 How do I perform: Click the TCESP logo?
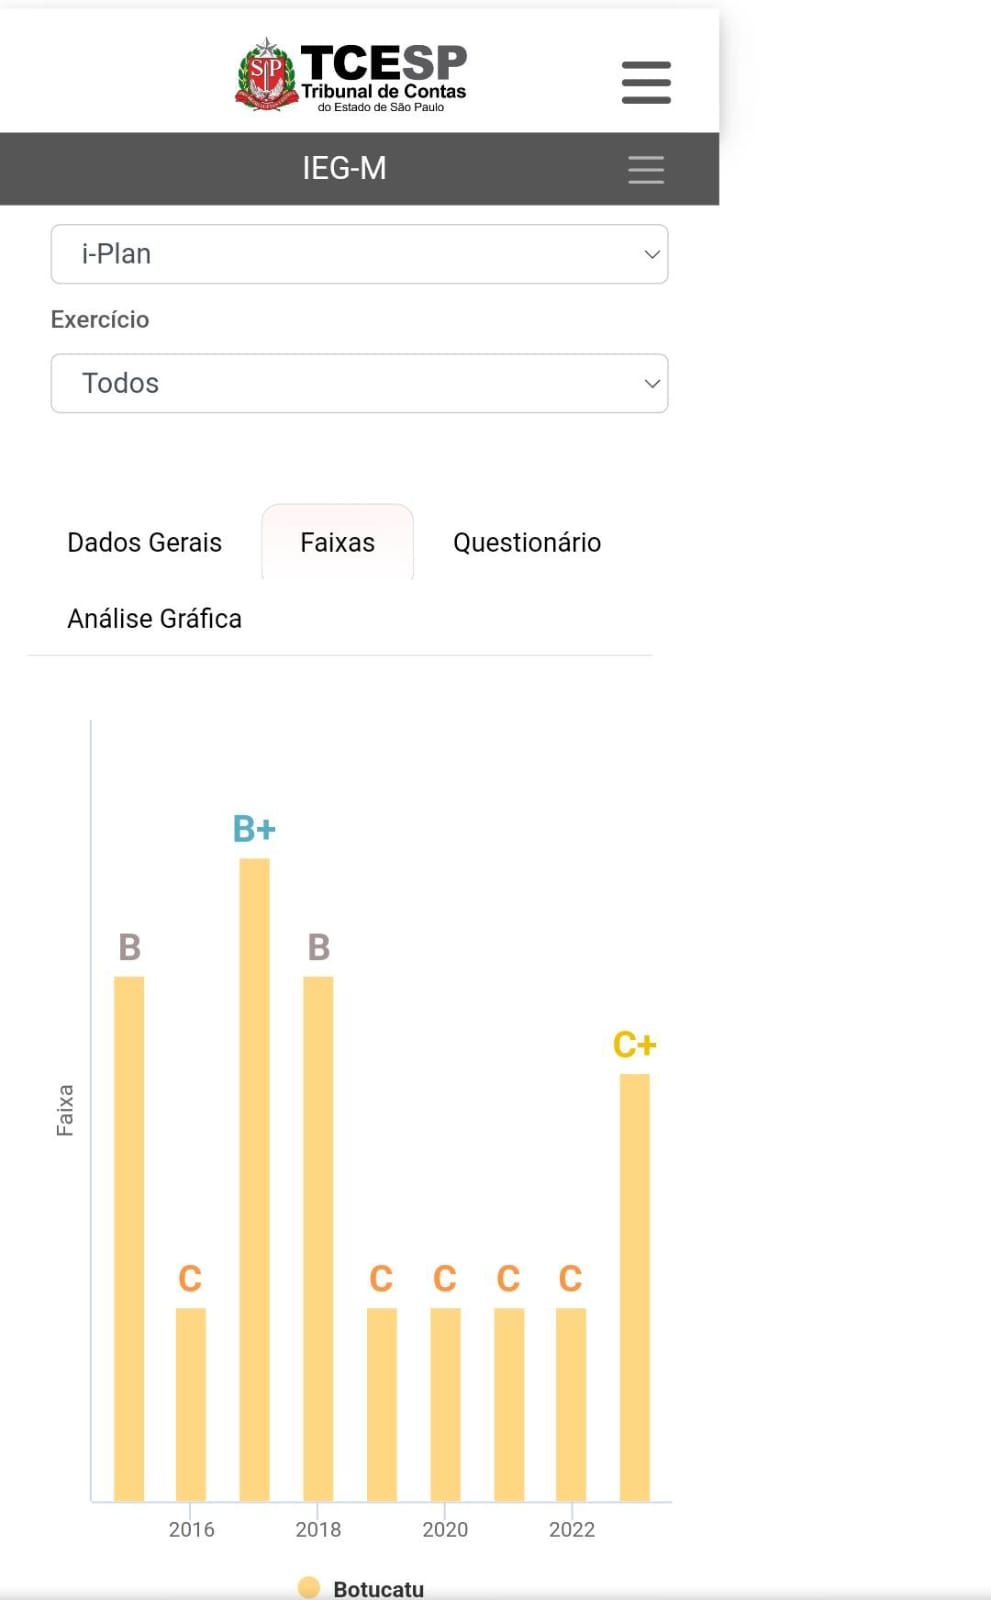pos(352,76)
